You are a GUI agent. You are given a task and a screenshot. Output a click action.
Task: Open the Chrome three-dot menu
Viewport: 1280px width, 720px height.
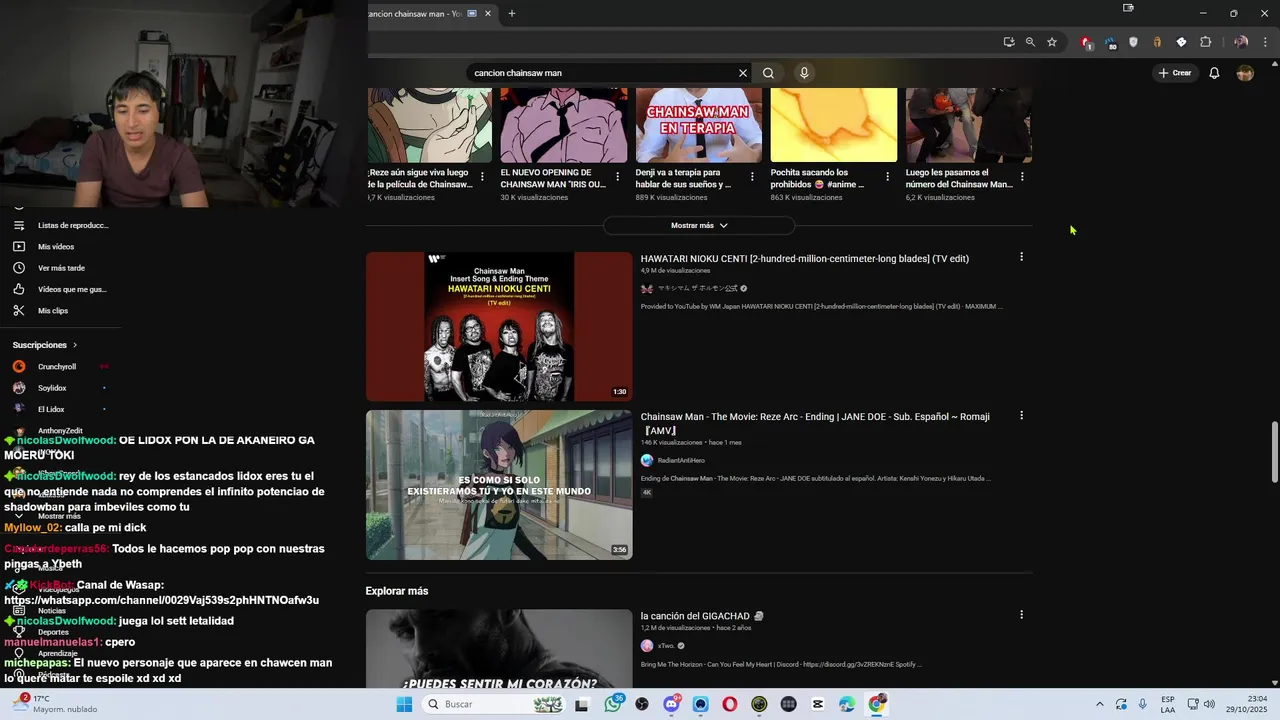tap(1265, 42)
